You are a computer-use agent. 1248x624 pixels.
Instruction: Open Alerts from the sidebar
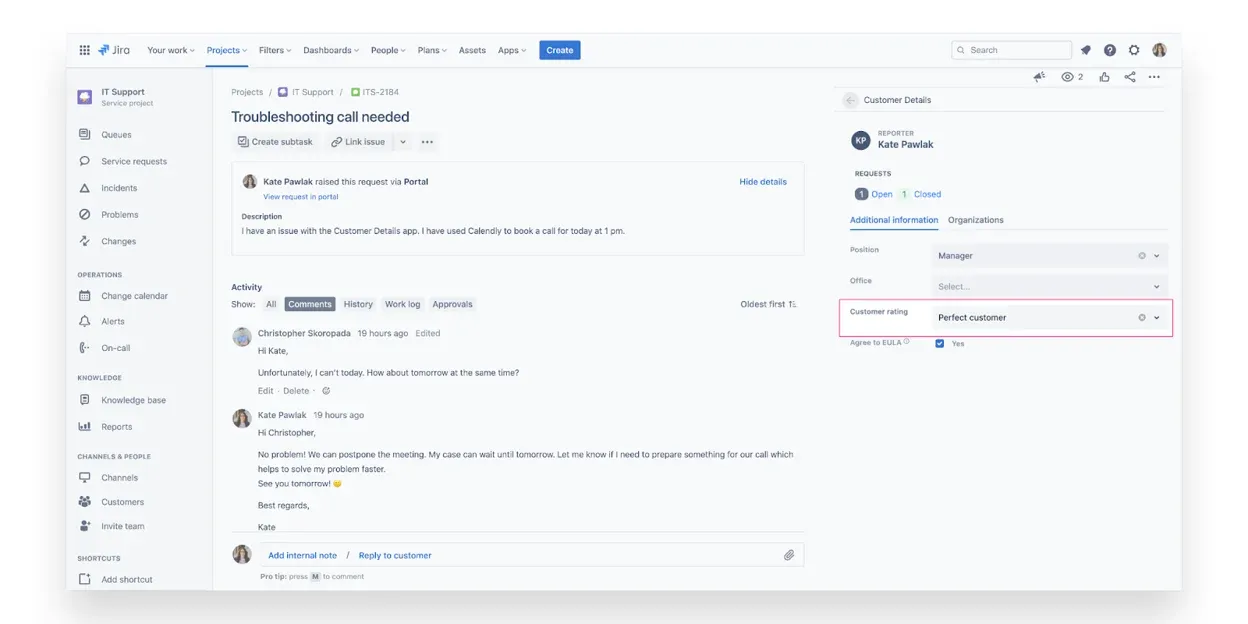pos(111,321)
